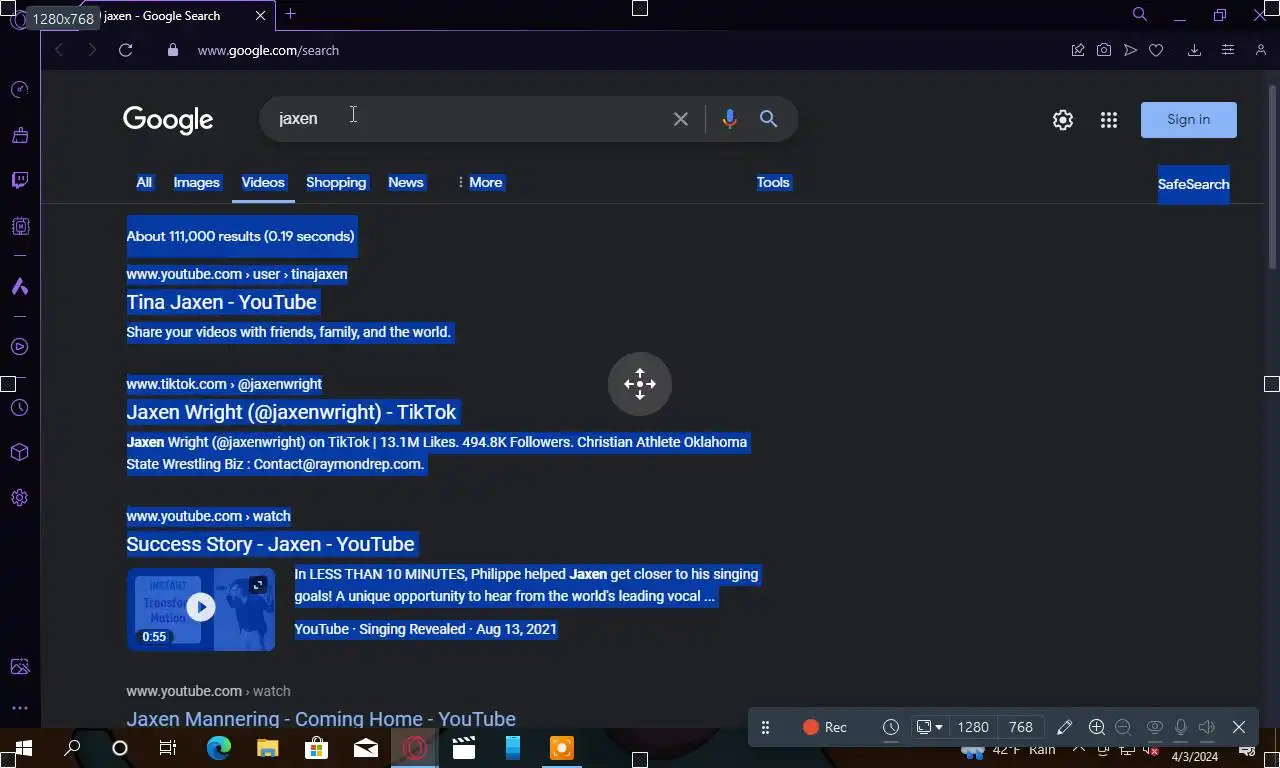This screenshot has height=768, width=1280.
Task: Open Success Story - Jaxen - YouTube result
Action: click(270, 544)
